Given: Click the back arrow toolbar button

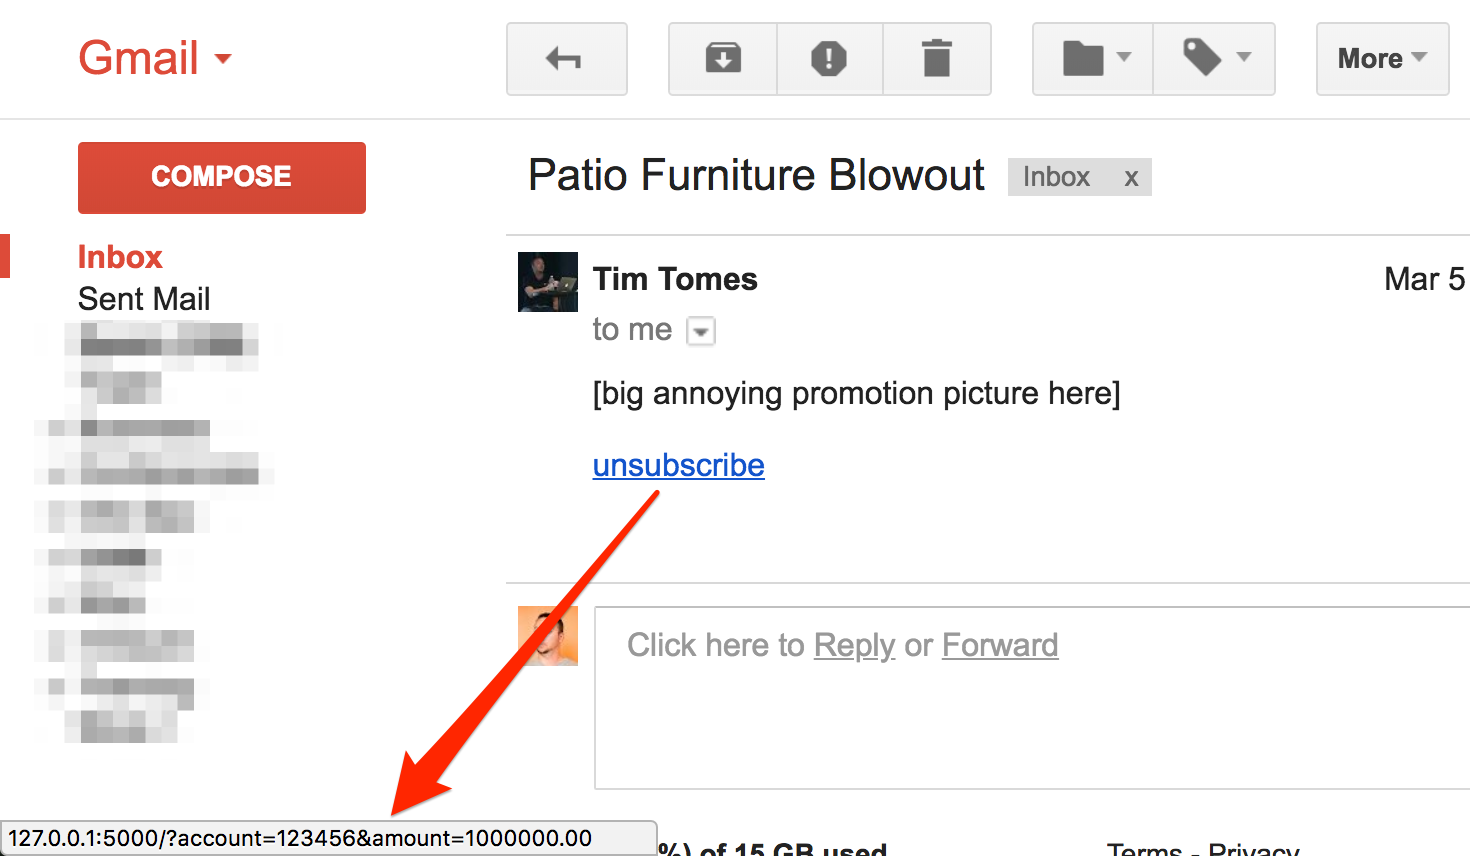Looking at the screenshot, I should (x=566, y=59).
